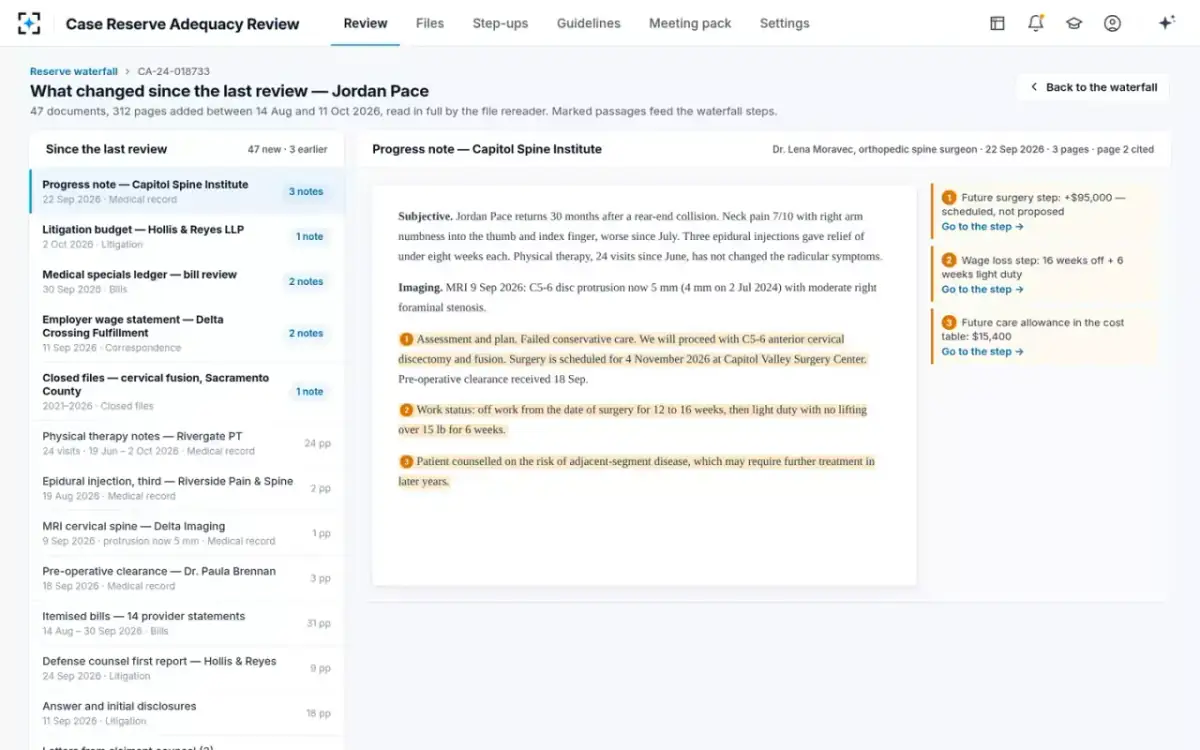Click the 2 notes badge on Medical specials ledger
The width and height of the screenshot is (1200, 750).
pyautogui.click(x=306, y=281)
